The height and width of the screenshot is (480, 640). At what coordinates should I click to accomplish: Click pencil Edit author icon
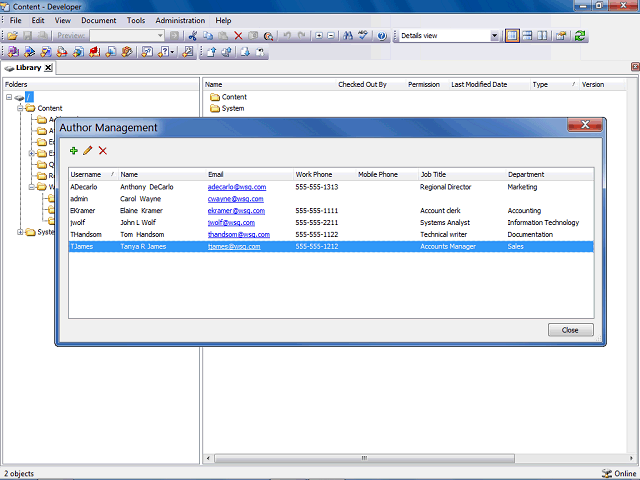click(x=88, y=151)
